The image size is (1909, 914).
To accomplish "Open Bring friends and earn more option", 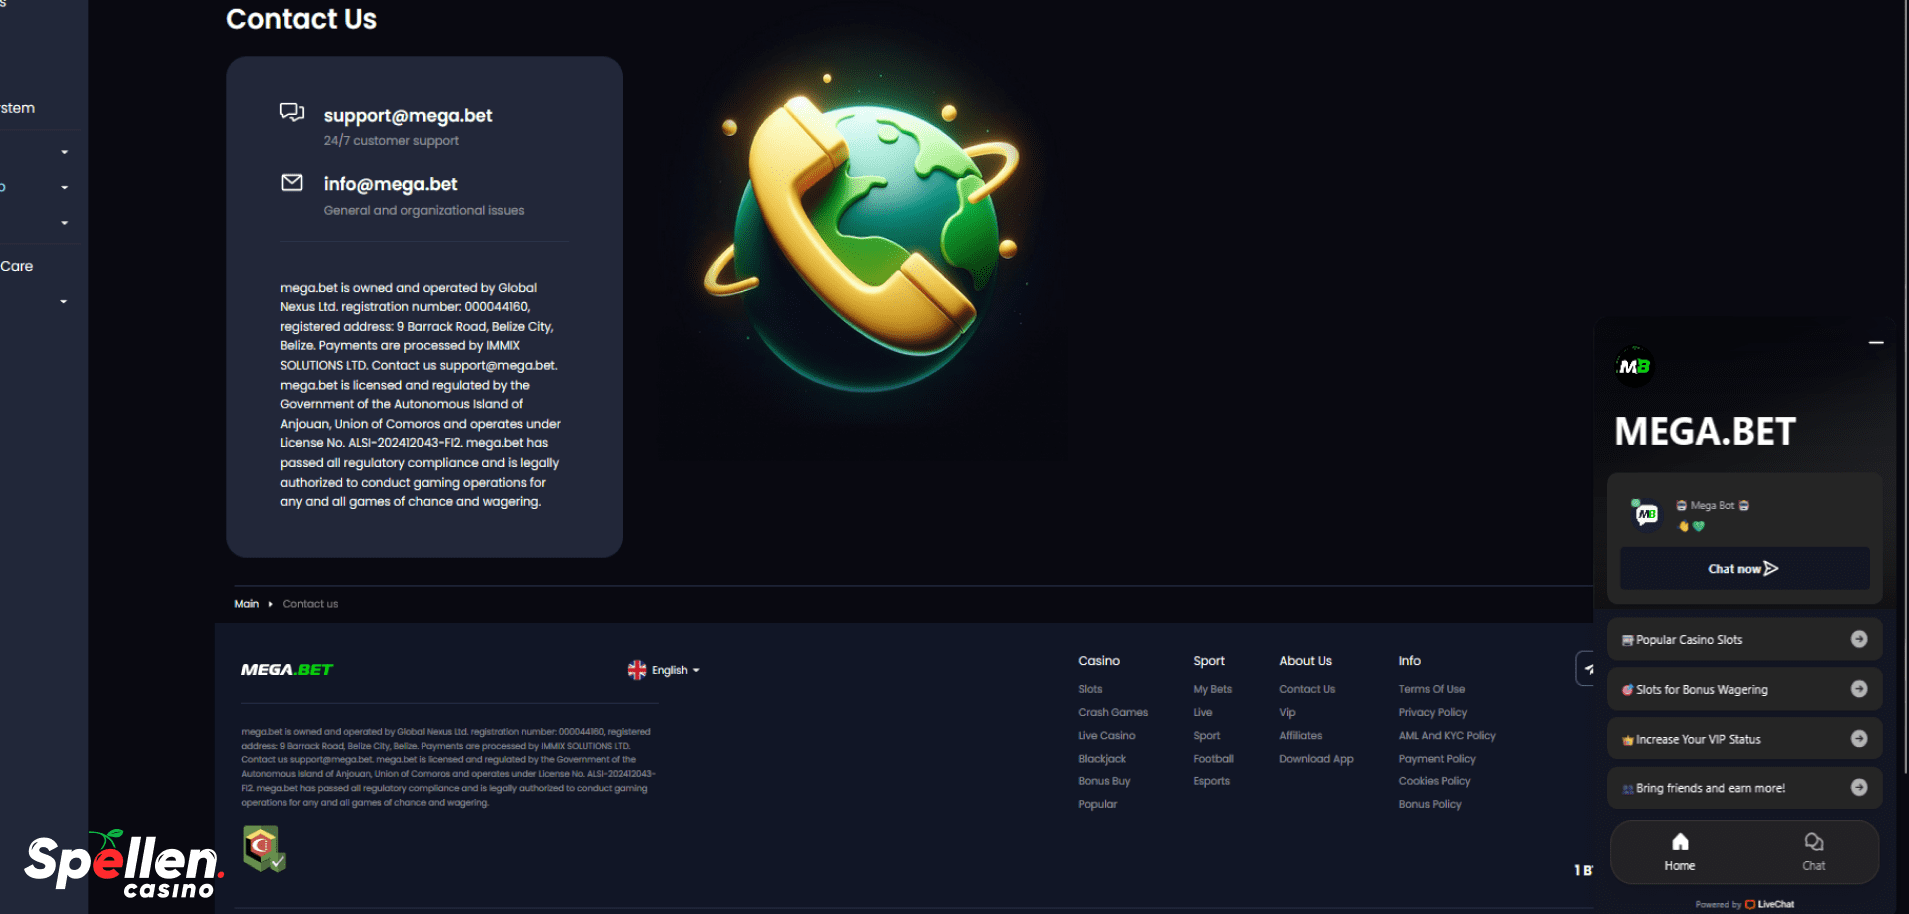I will click(x=1744, y=788).
